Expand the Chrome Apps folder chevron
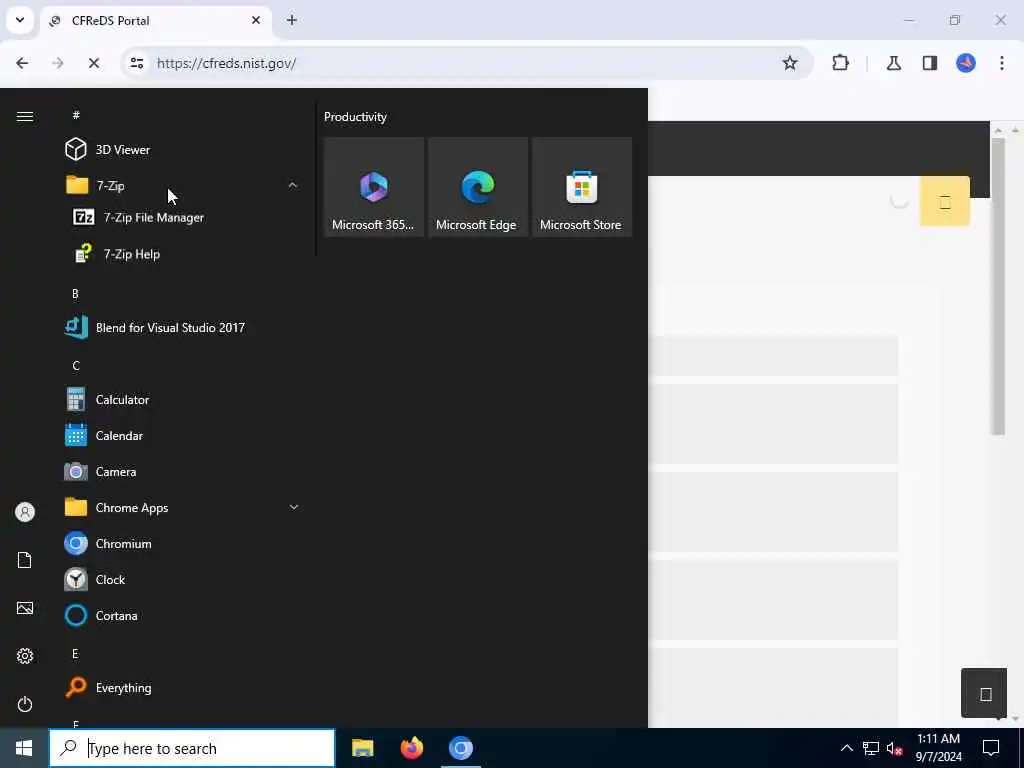1024x768 pixels. click(294, 507)
